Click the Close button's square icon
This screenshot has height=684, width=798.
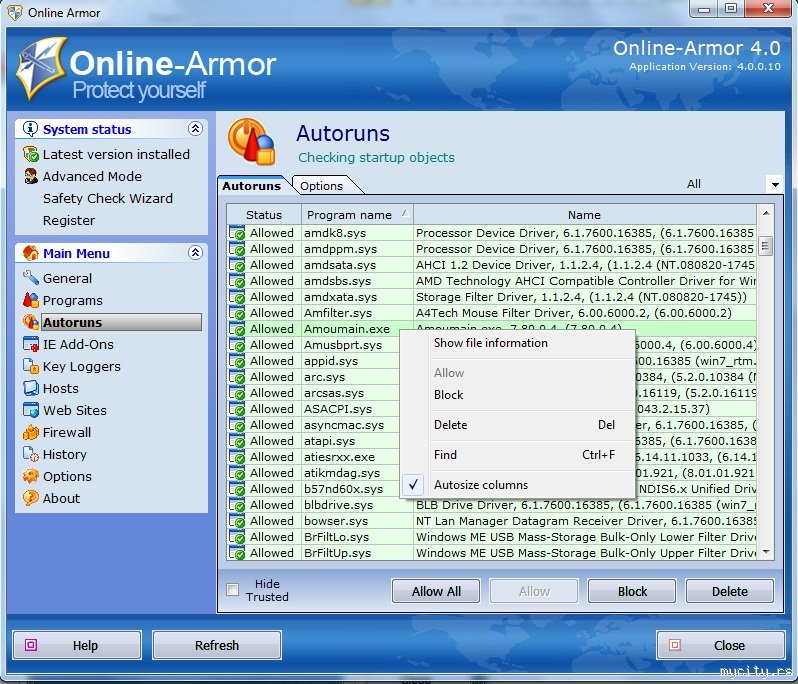(674, 645)
